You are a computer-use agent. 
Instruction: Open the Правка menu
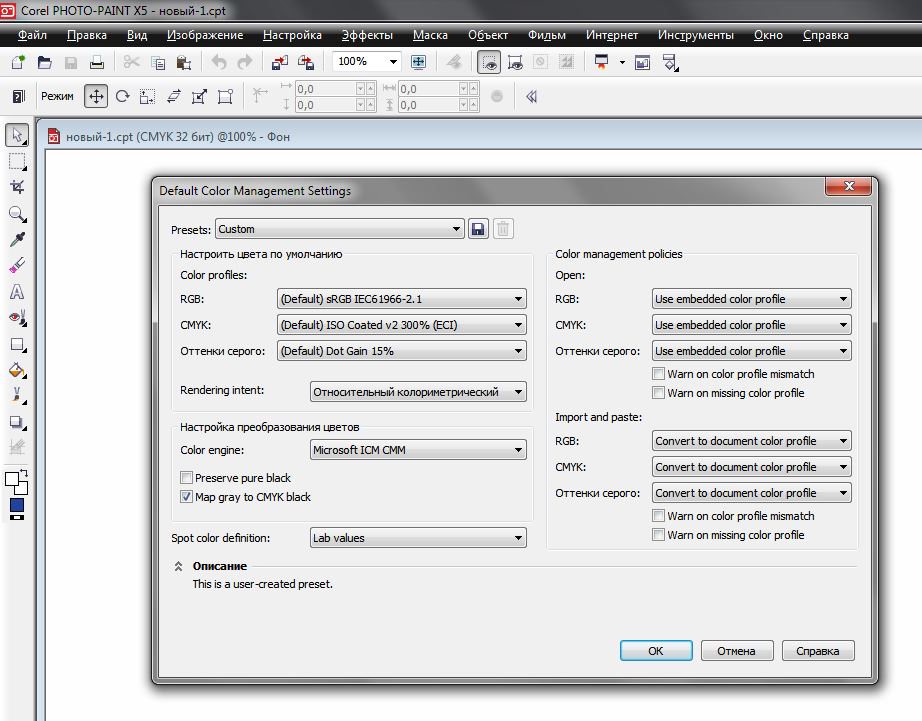pyautogui.click(x=86, y=35)
